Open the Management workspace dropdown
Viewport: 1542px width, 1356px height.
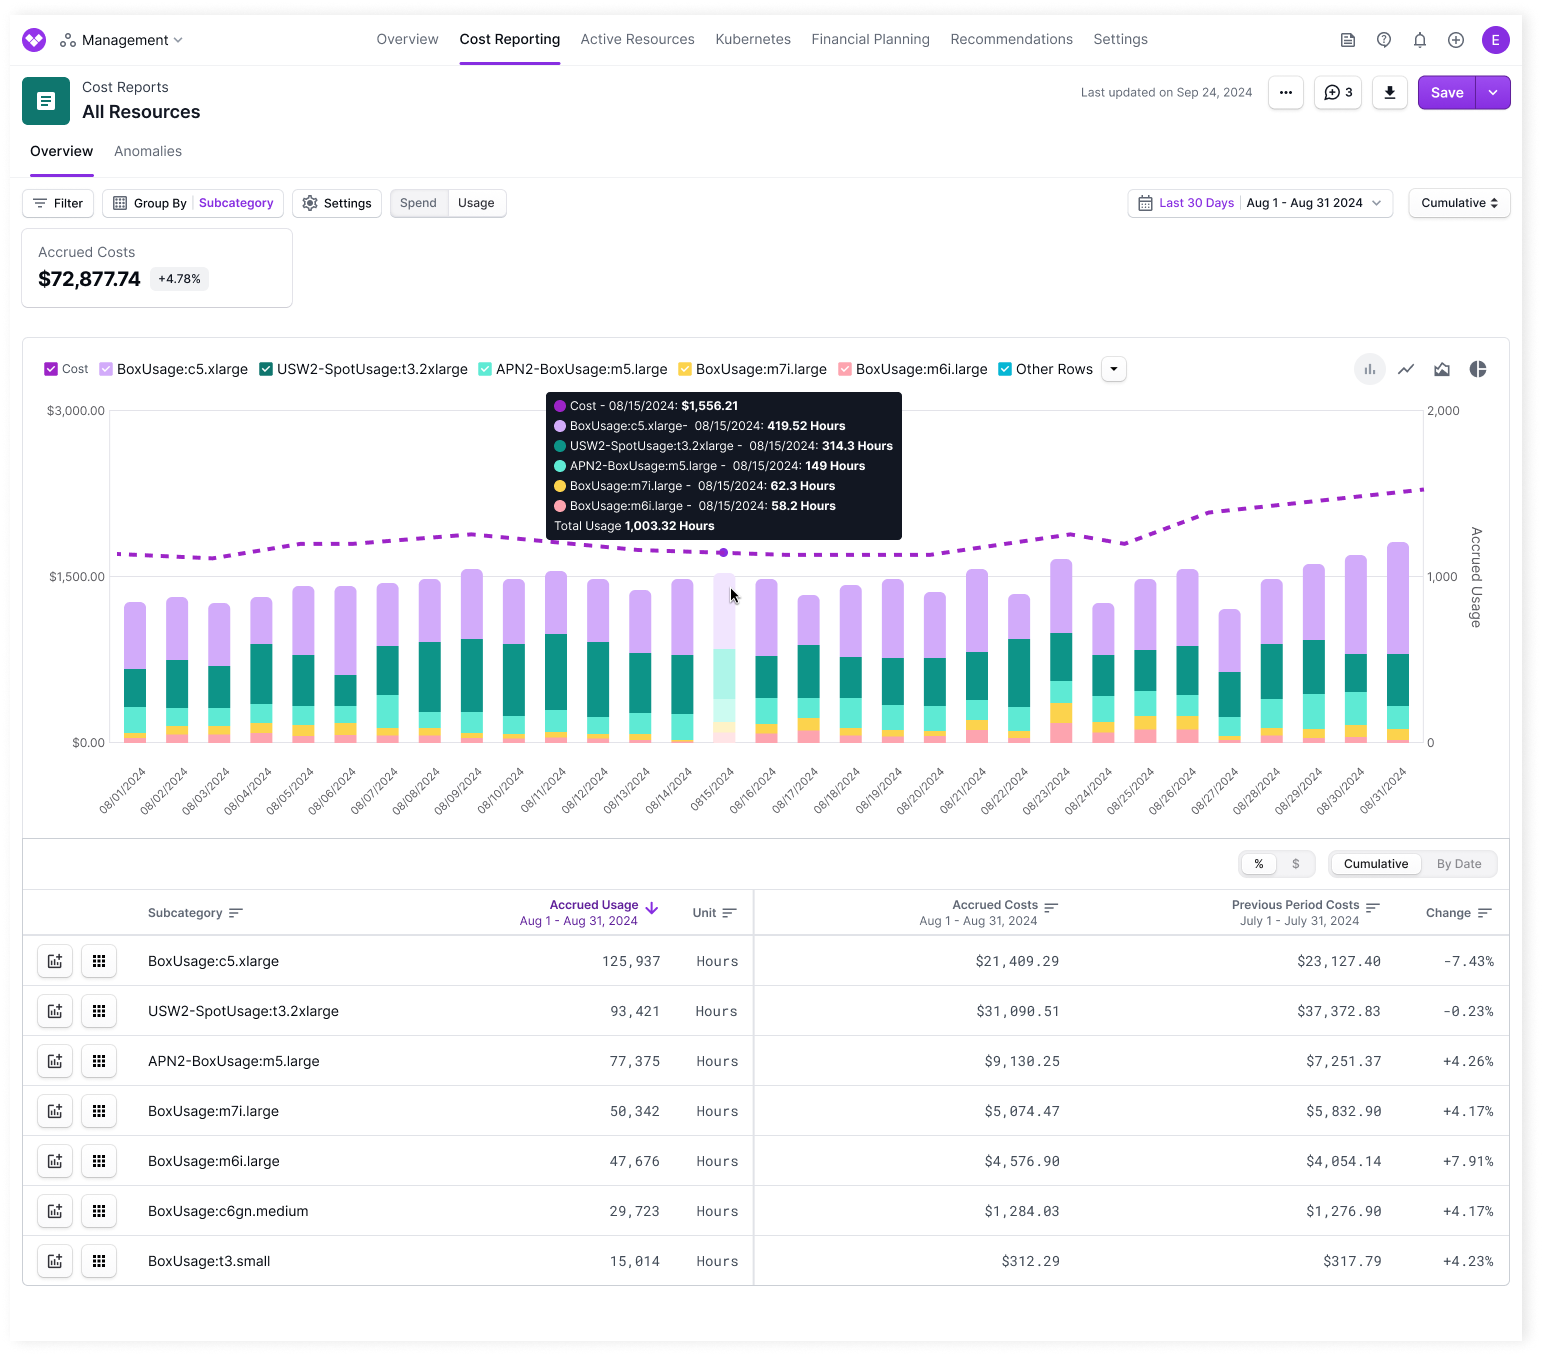point(122,40)
